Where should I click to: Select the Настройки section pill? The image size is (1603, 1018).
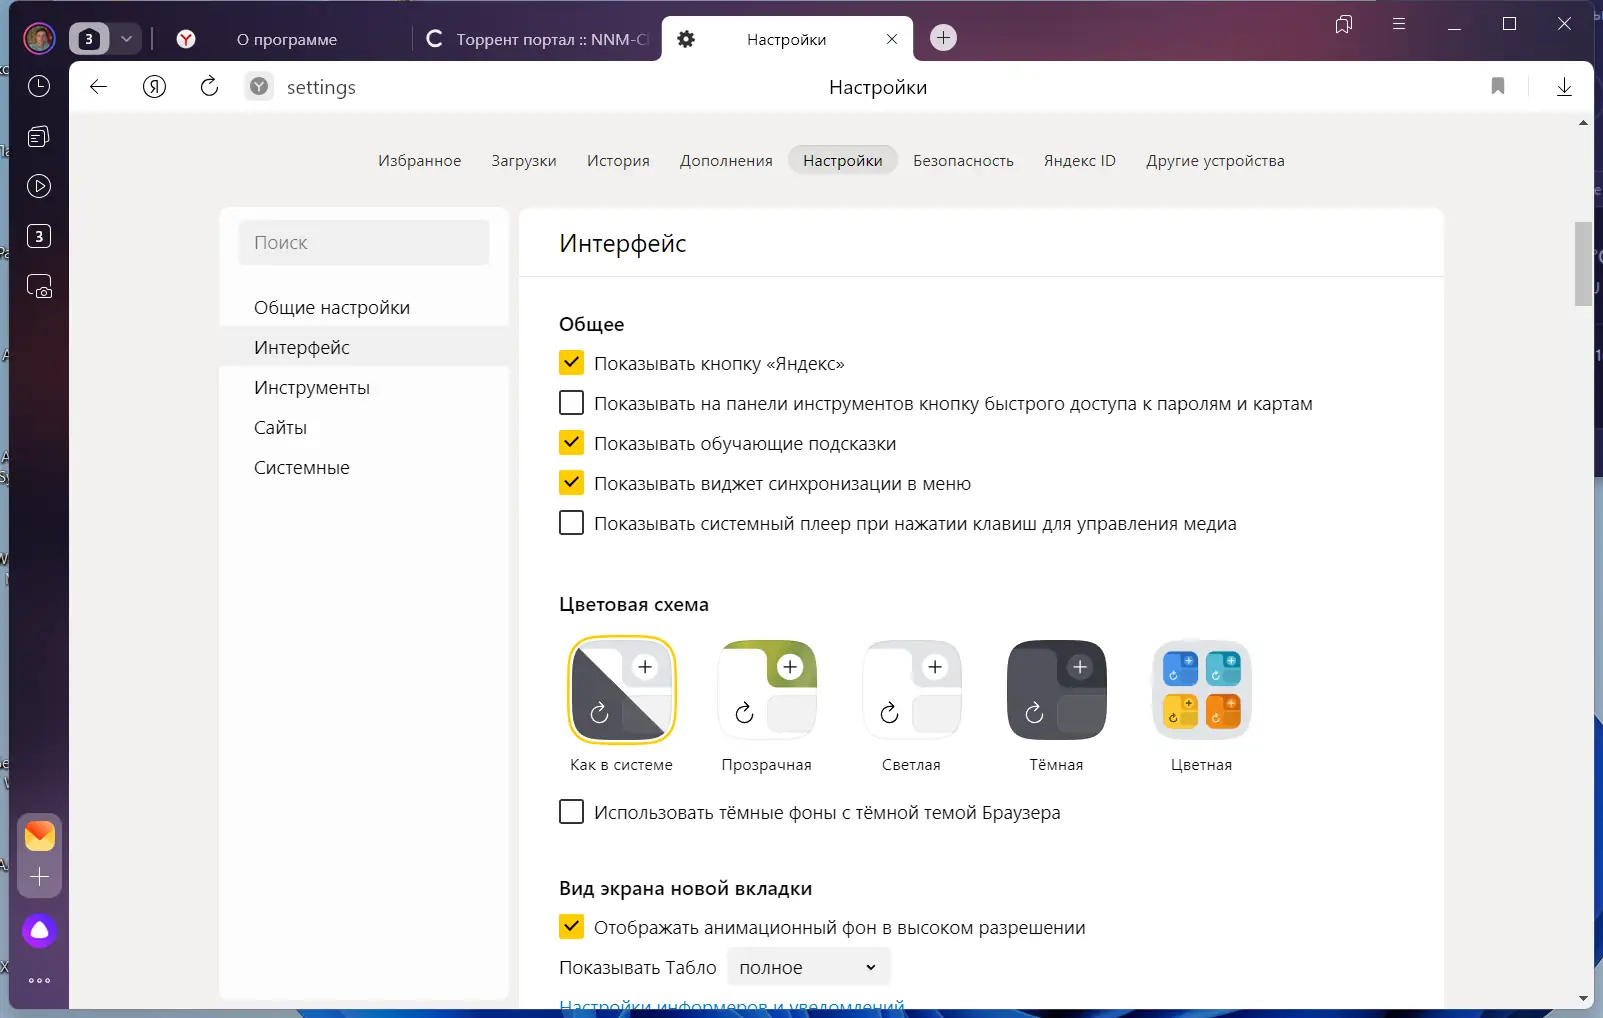click(x=843, y=161)
